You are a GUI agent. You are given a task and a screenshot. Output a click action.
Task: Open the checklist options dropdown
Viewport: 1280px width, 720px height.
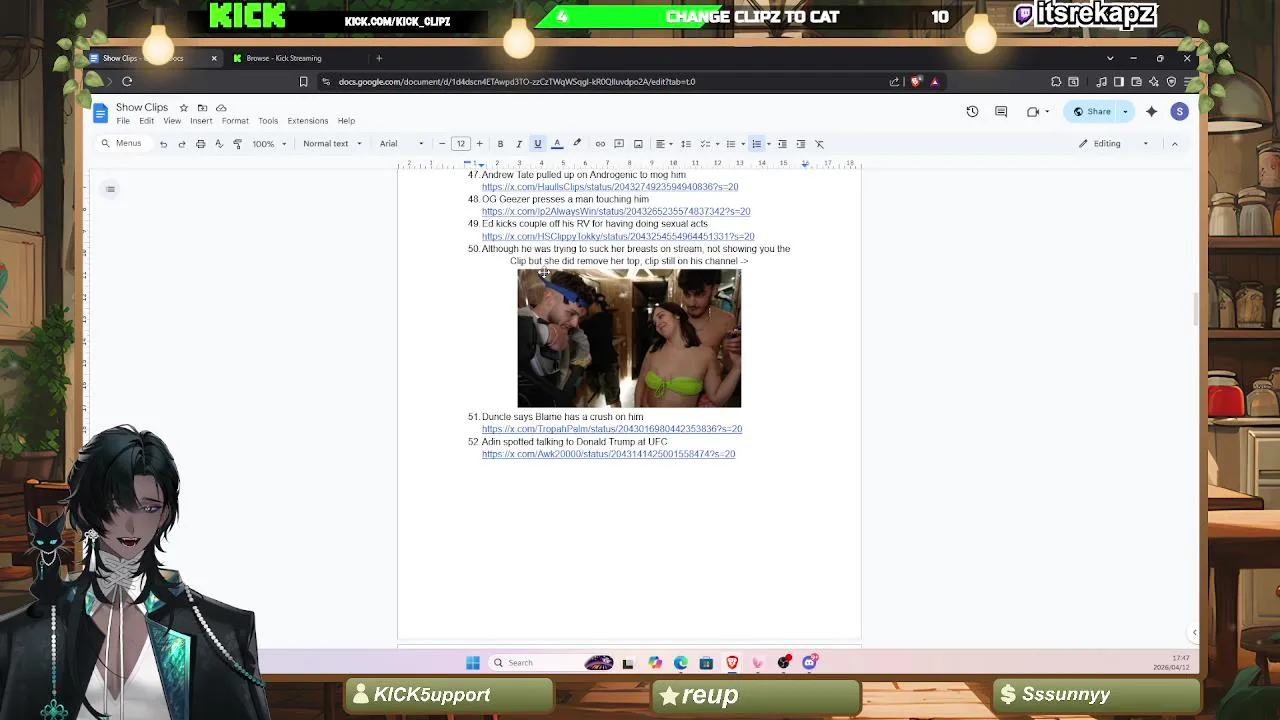(709, 144)
